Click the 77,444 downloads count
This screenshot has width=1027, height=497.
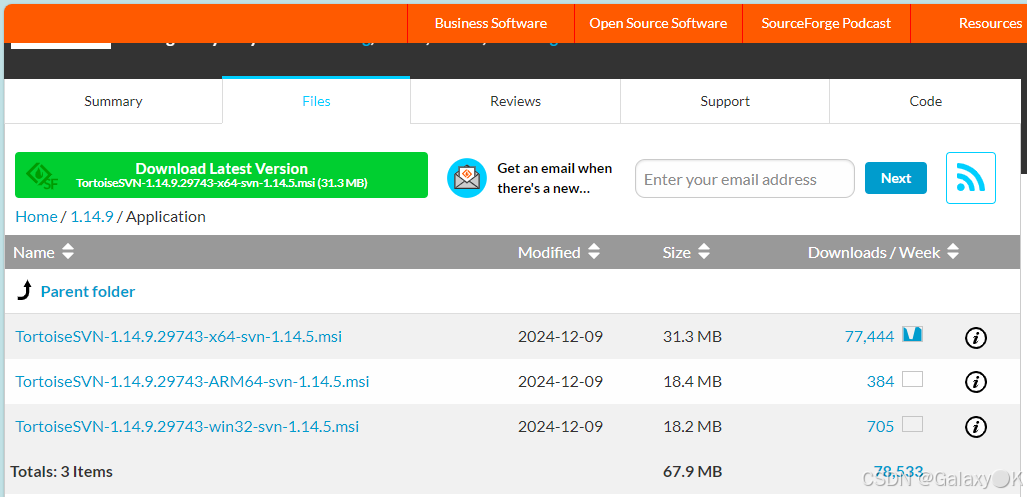[869, 337]
